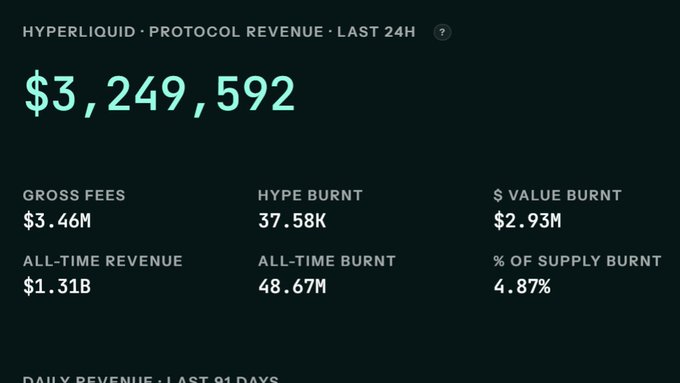Image resolution: width=680 pixels, height=383 pixels.
Task: Click the 'DAILY REVENUE · LAST 91 DAYS' heading
Action: pyautogui.click(x=150, y=379)
